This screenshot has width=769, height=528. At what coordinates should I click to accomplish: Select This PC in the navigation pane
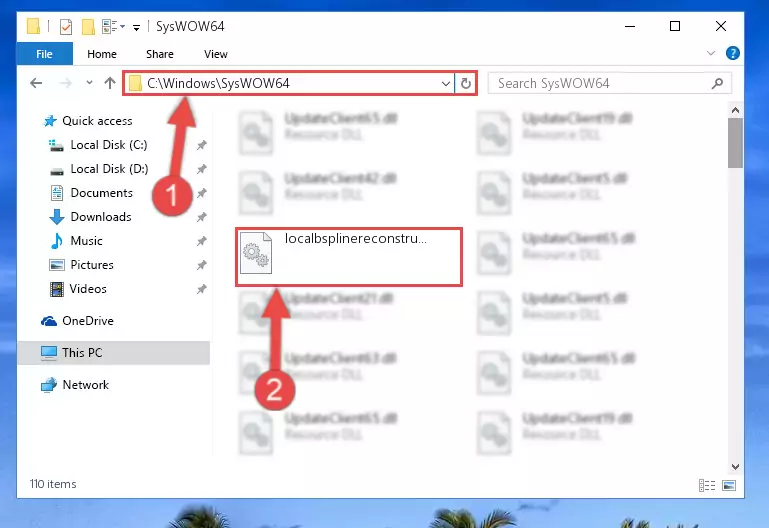113,352
